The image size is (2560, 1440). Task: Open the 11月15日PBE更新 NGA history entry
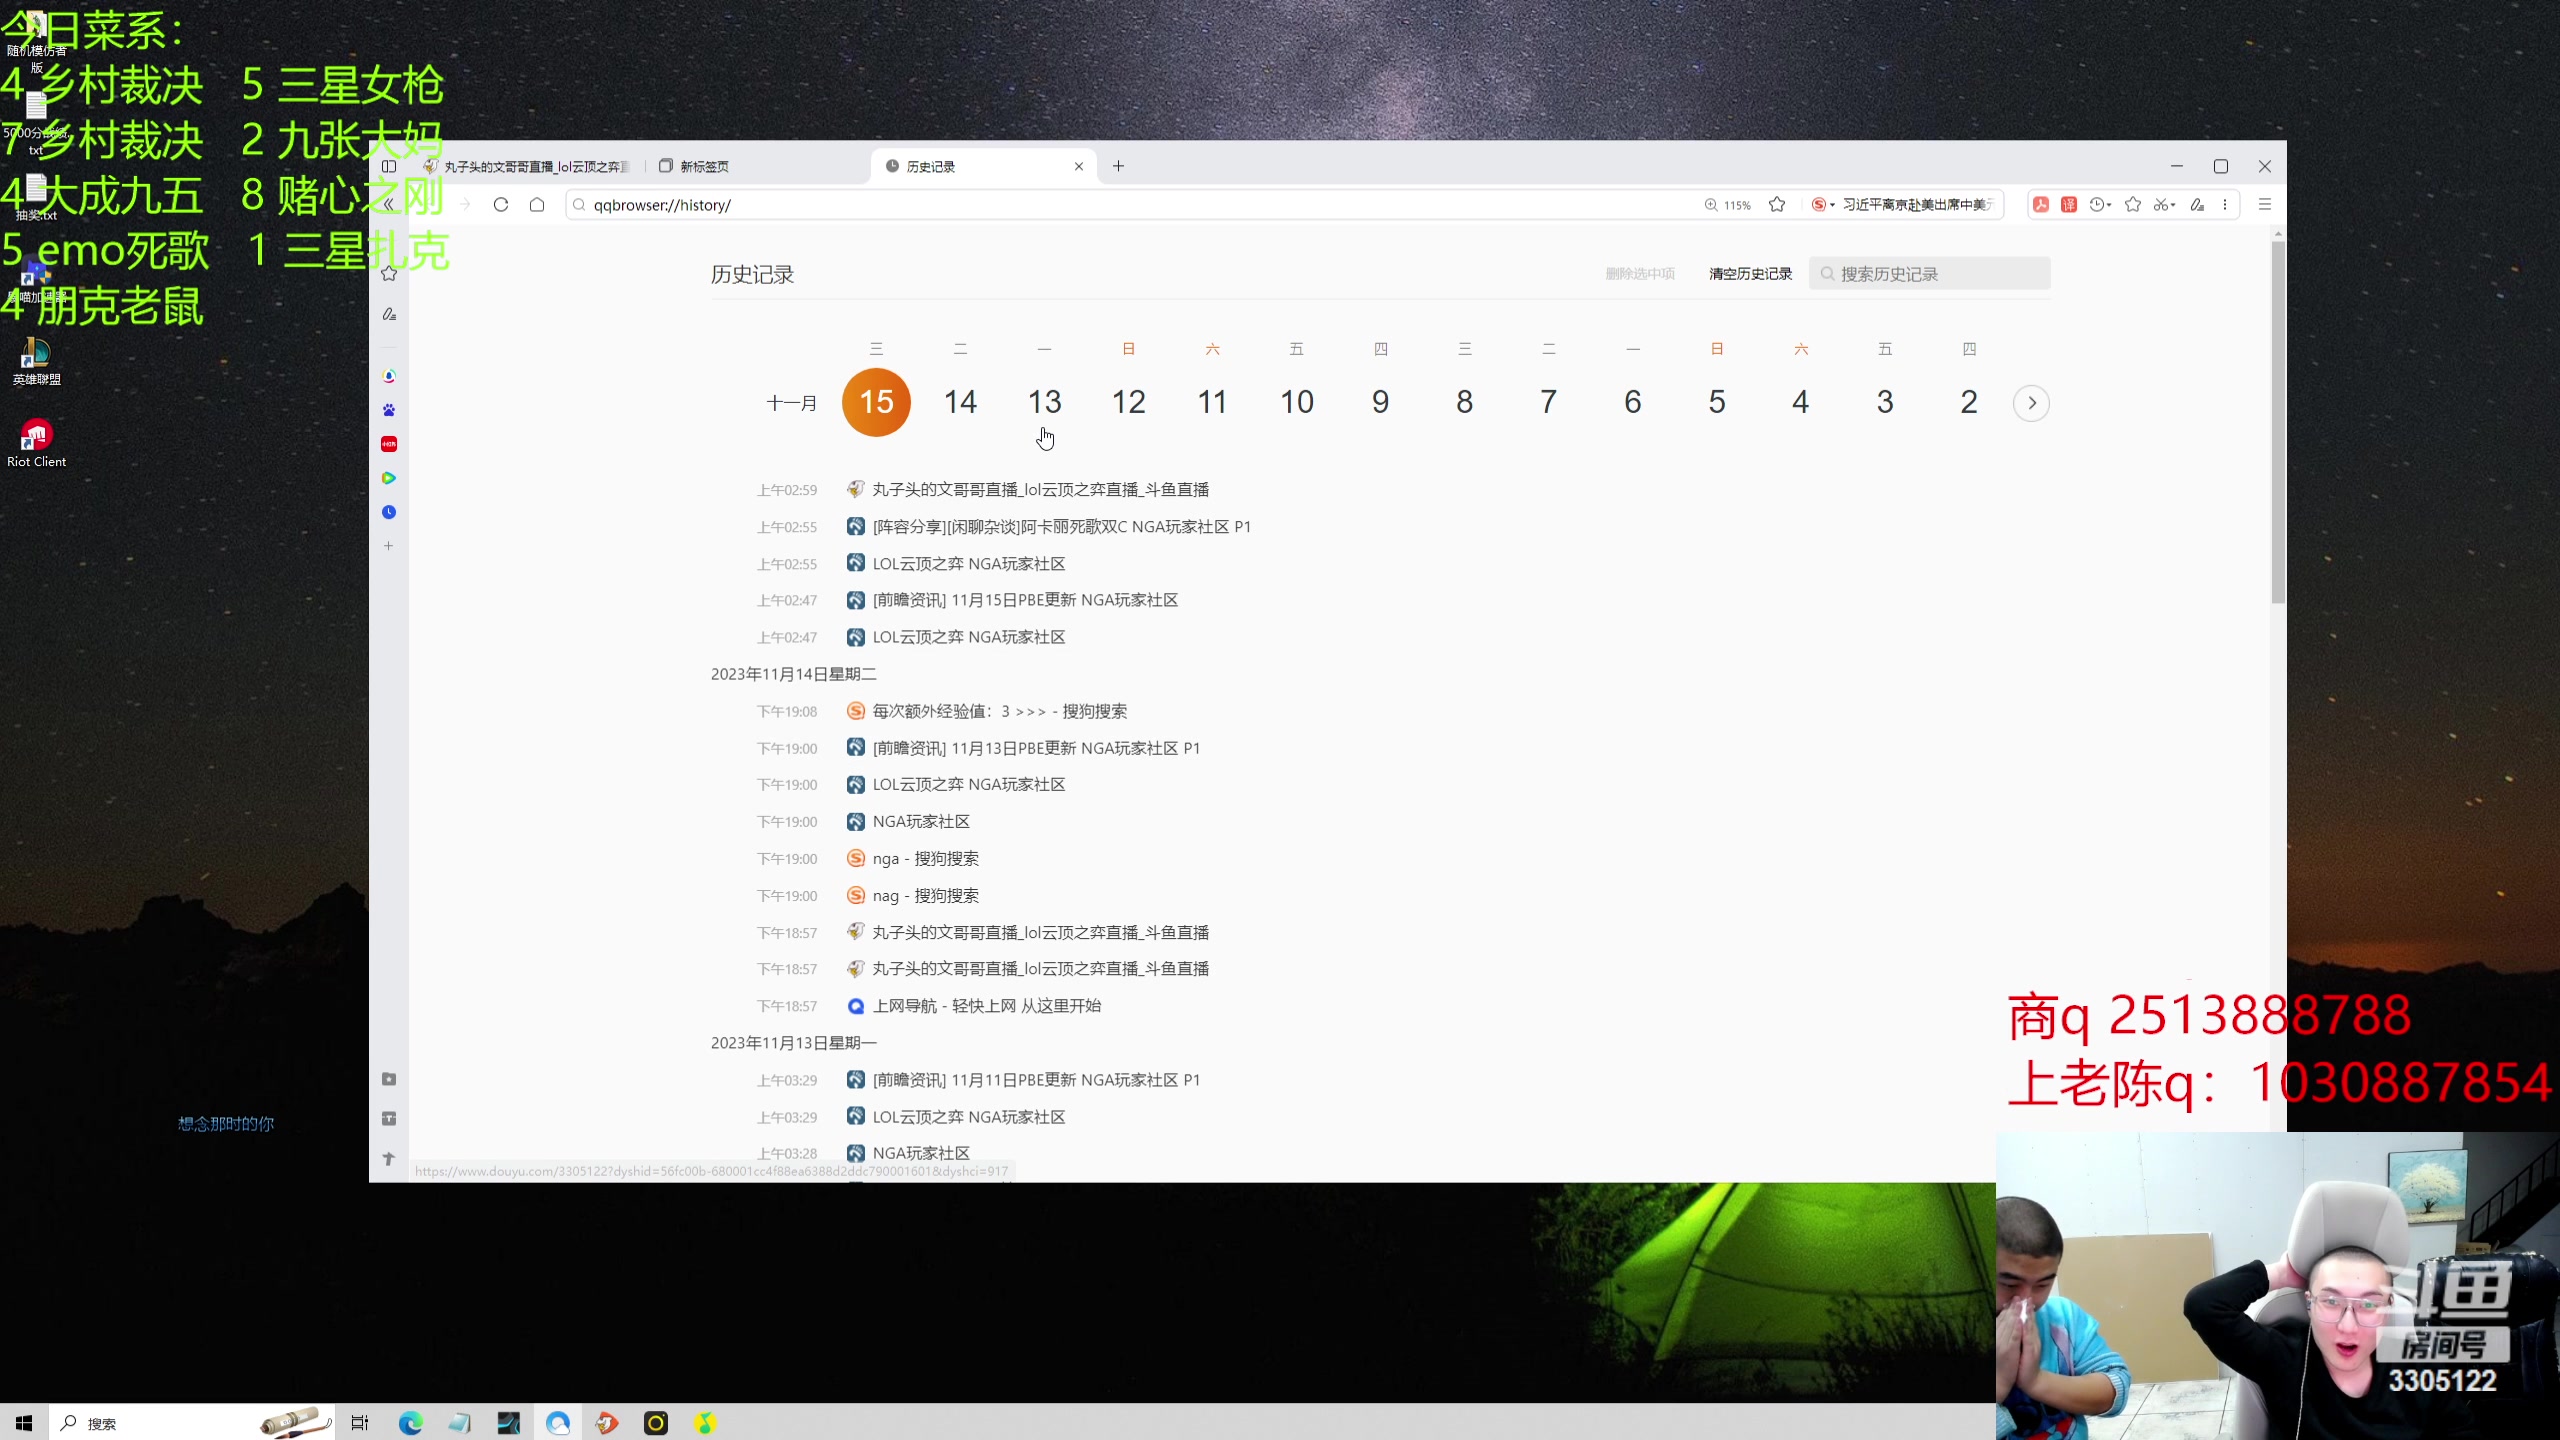tap(1024, 600)
